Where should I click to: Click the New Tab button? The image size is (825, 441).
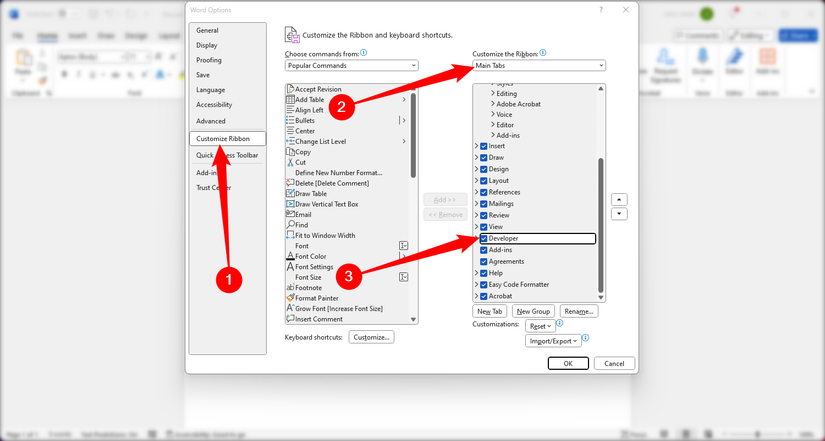490,312
